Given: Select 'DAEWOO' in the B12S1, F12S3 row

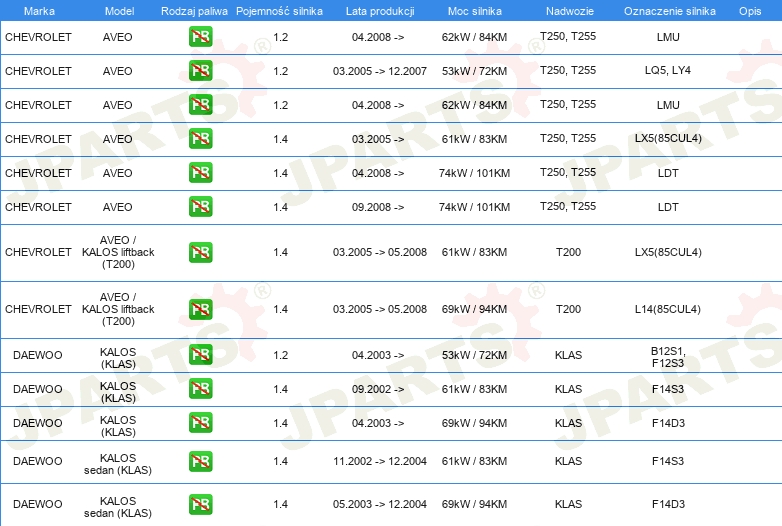Looking at the screenshot, I should 38,355.
